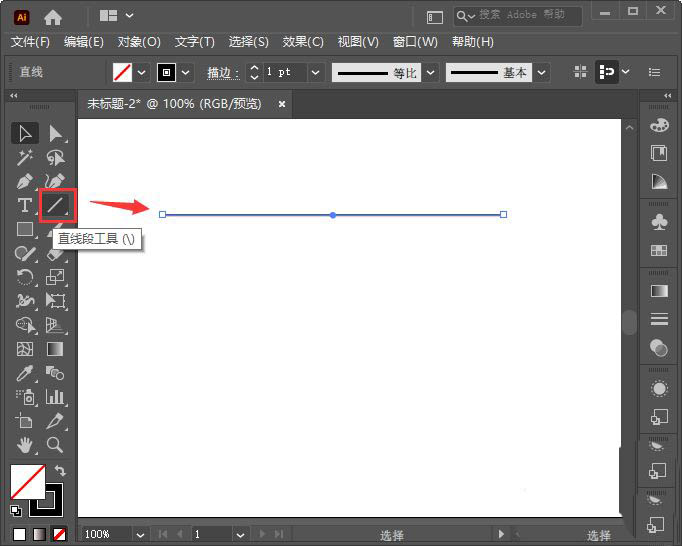The height and width of the screenshot is (546, 682).
Task: Select the Blend tool
Action: [x=55, y=373]
